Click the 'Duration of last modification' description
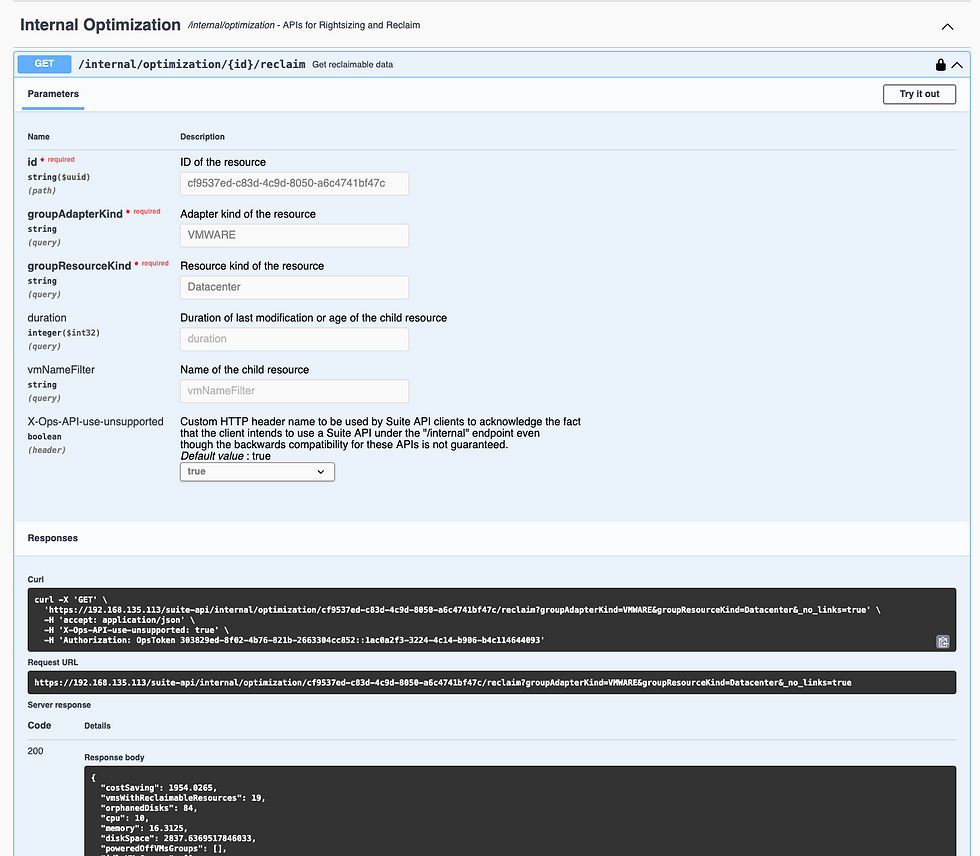This screenshot has height=856, width=980. [313, 318]
